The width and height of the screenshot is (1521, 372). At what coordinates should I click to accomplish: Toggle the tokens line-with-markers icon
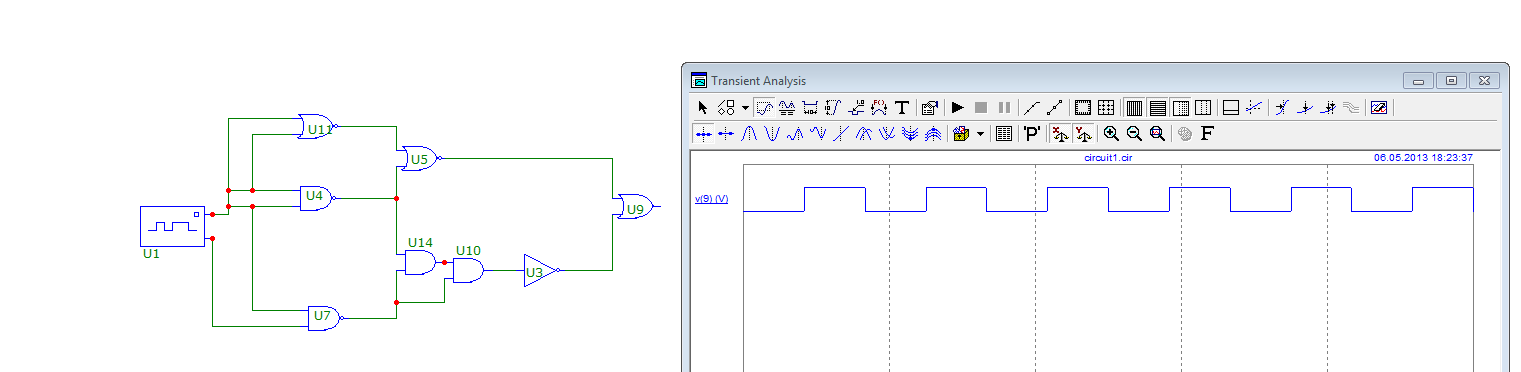point(1055,107)
